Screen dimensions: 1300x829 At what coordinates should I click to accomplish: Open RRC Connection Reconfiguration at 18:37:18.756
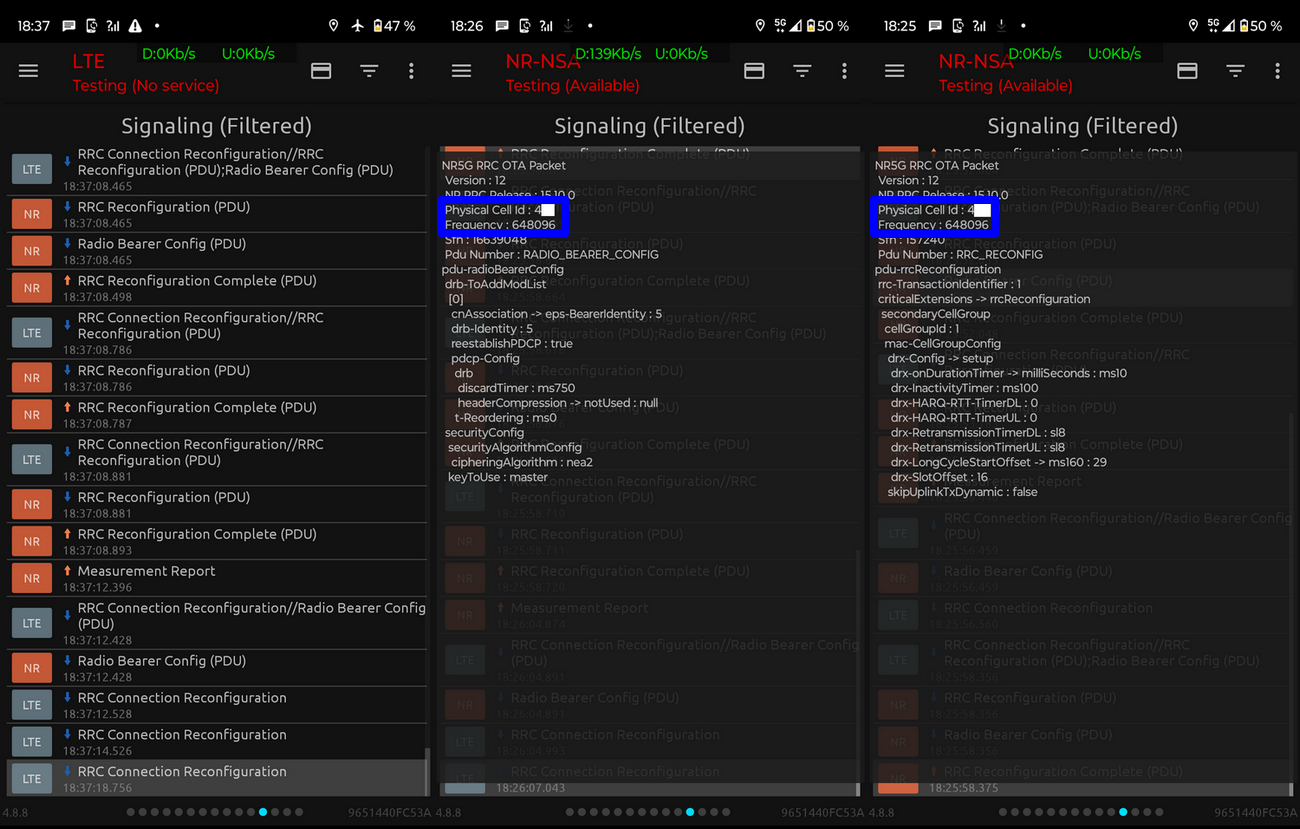(217, 778)
